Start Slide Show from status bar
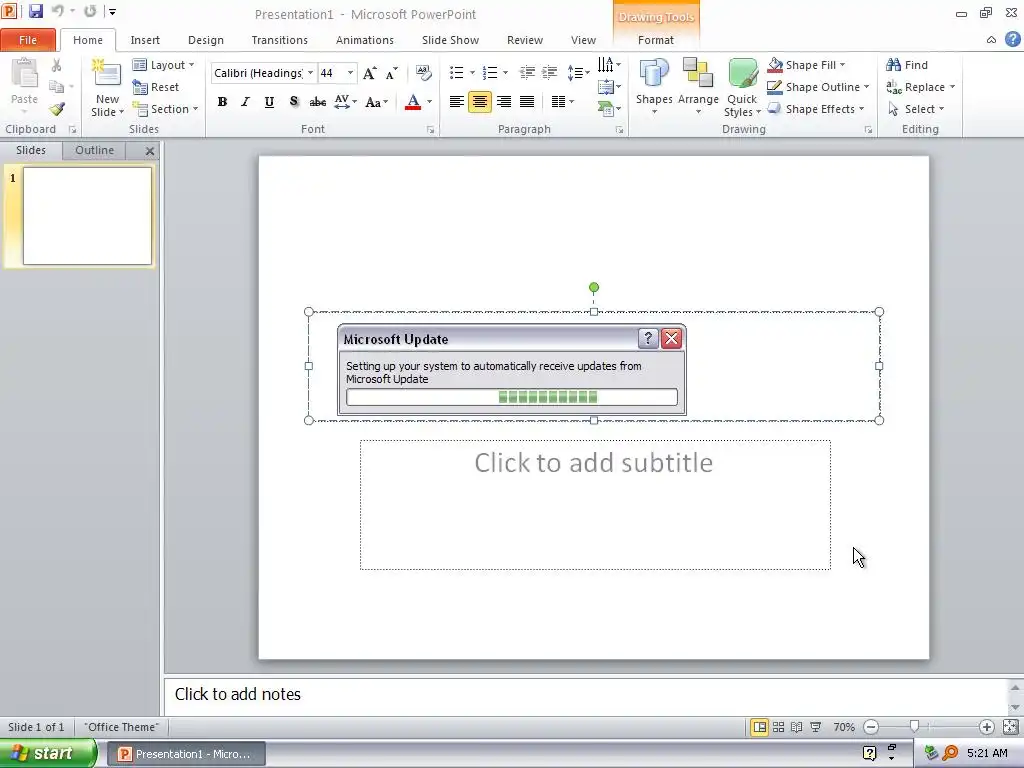 [x=815, y=727]
